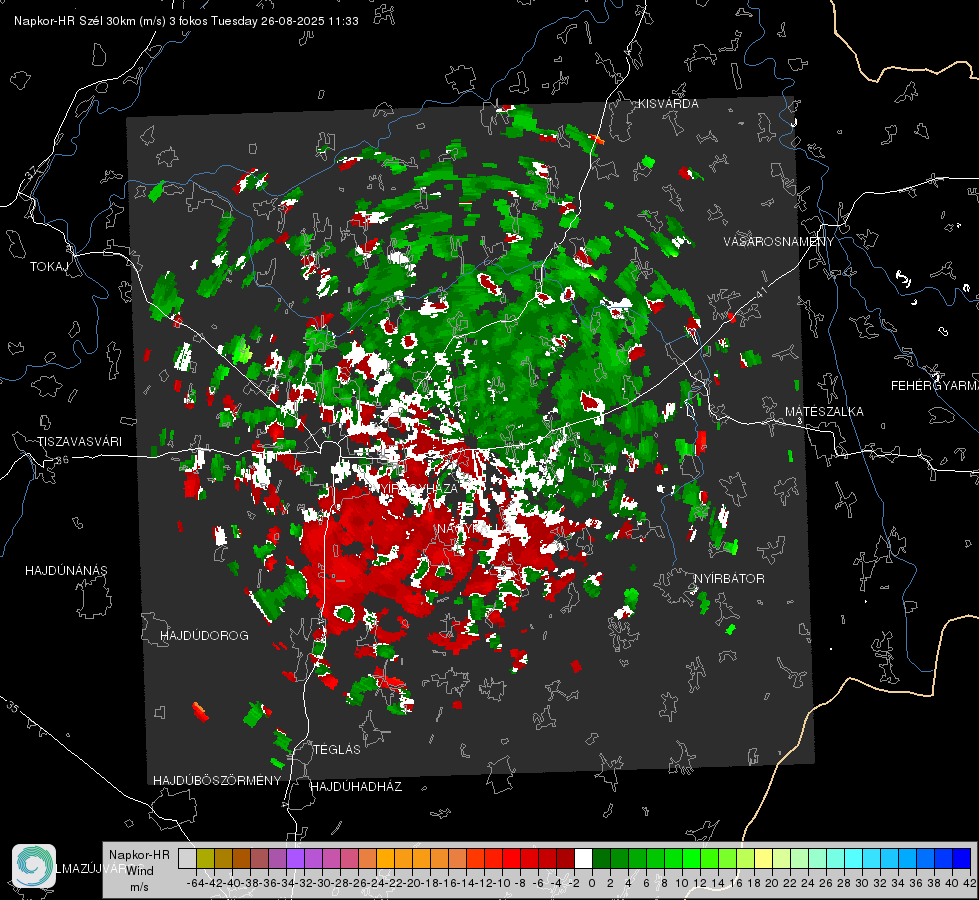Click the FEHÉRGYARMAT label at the map edge

(935, 386)
